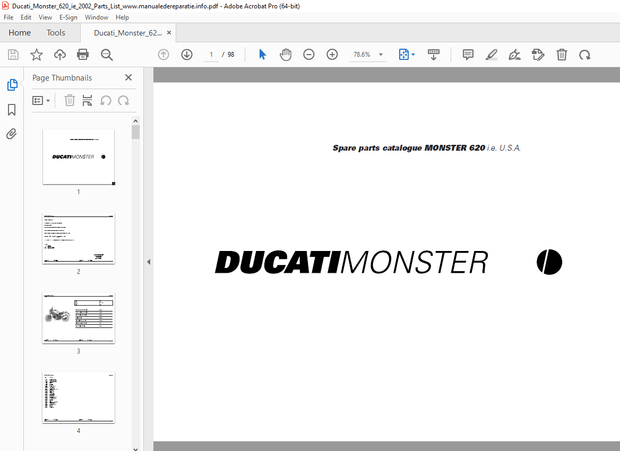Click the thumbnails panel organize pages icon
This screenshot has width=620, height=451.
(x=87, y=100)
